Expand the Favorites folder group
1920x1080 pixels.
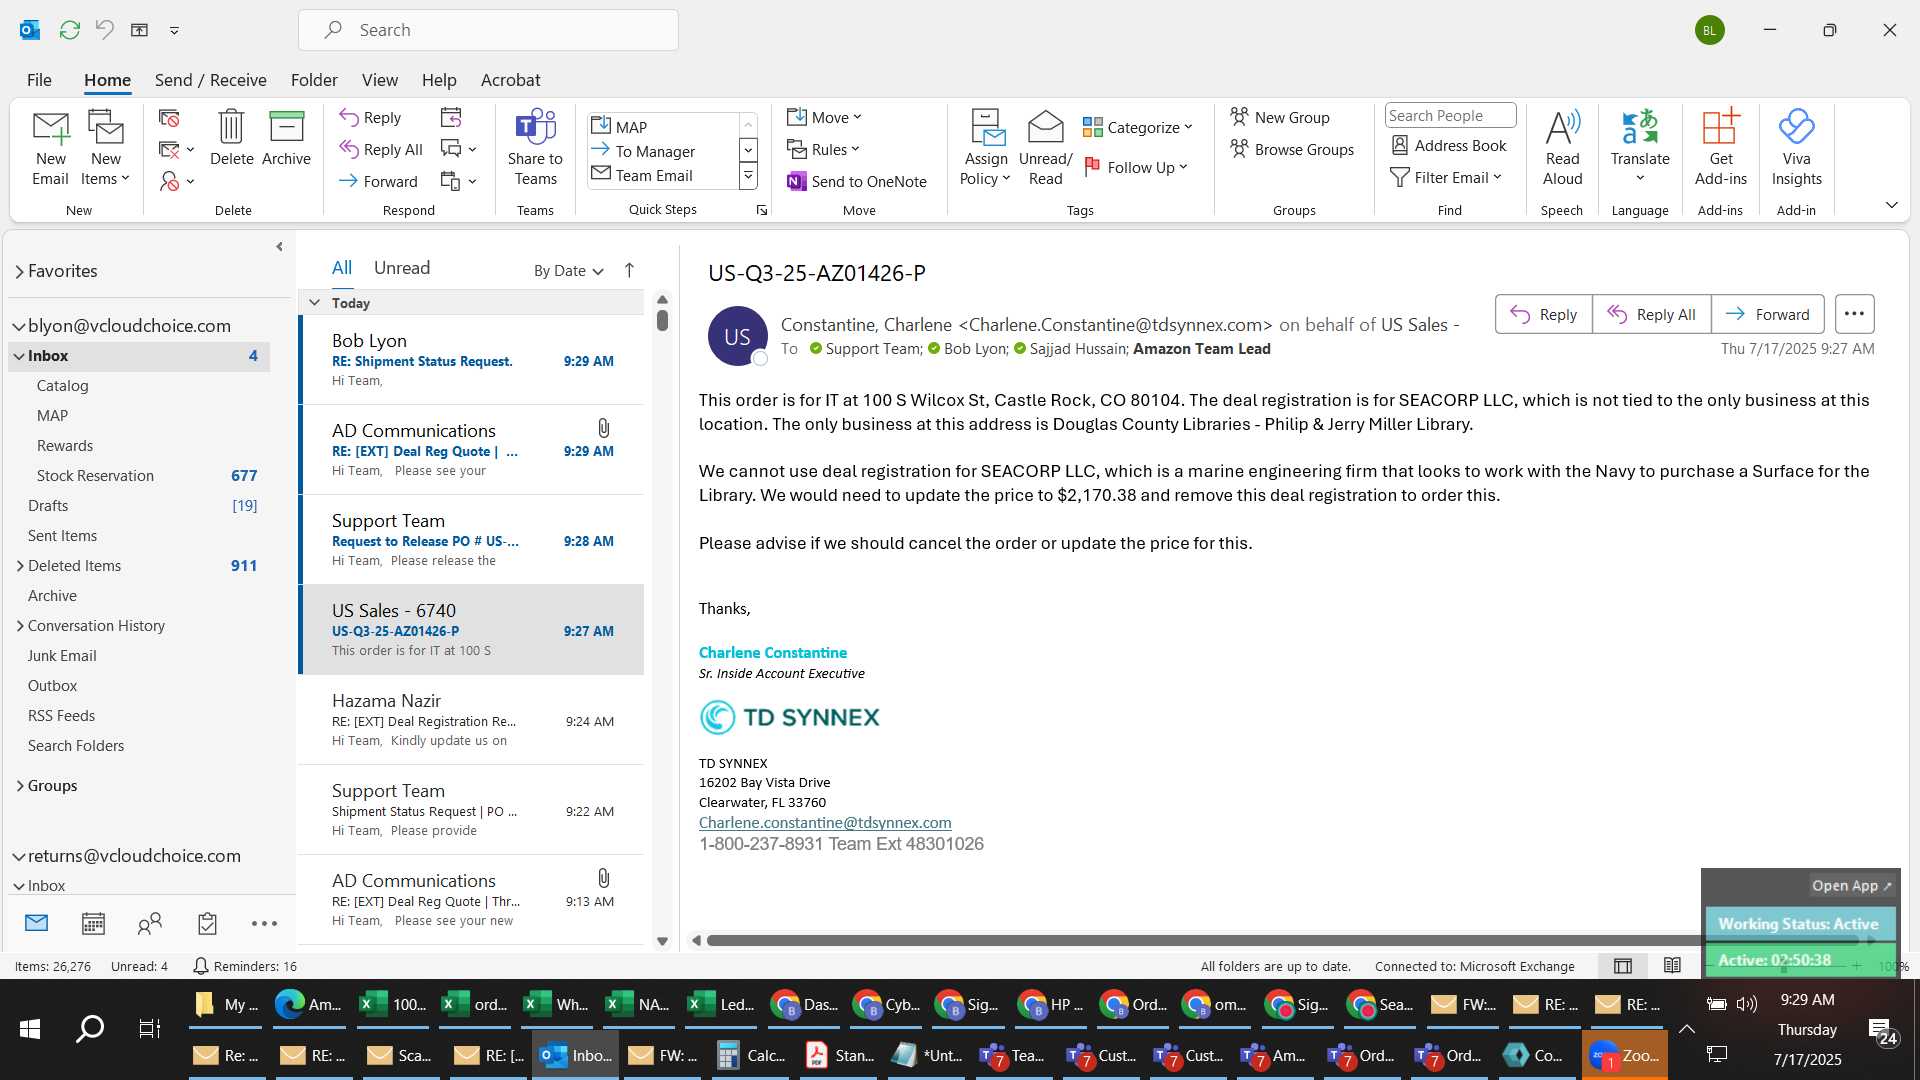pyautogui.click(x=19, y=271)
